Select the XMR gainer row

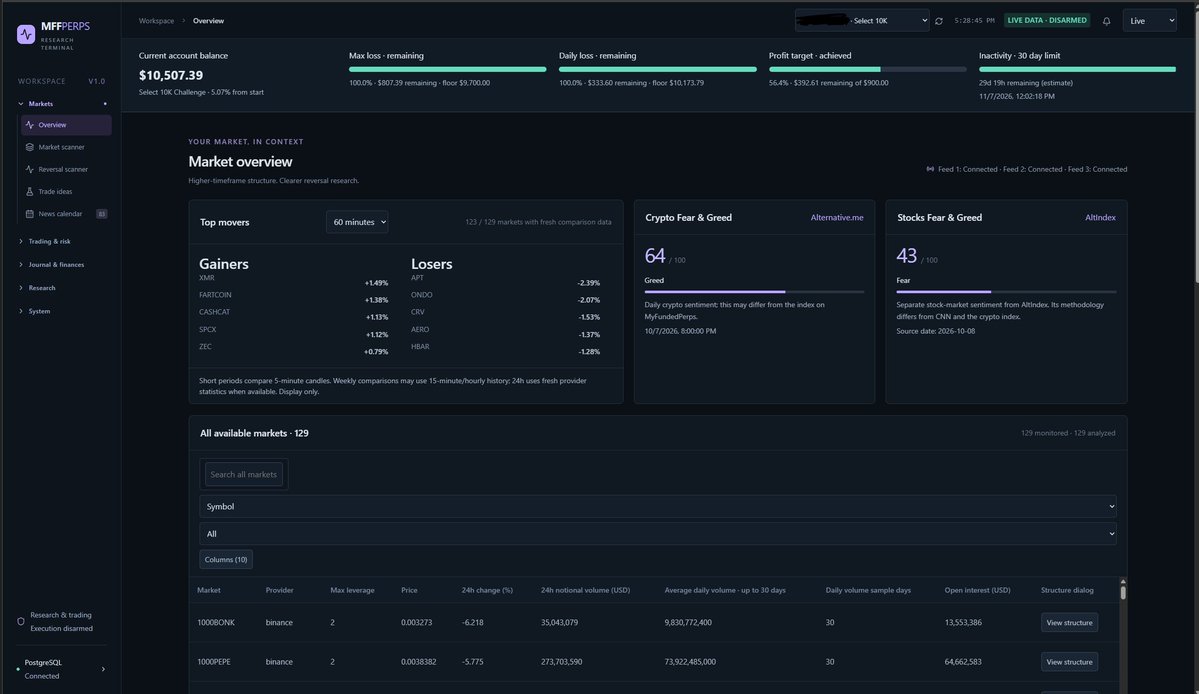tap(294, 280)
